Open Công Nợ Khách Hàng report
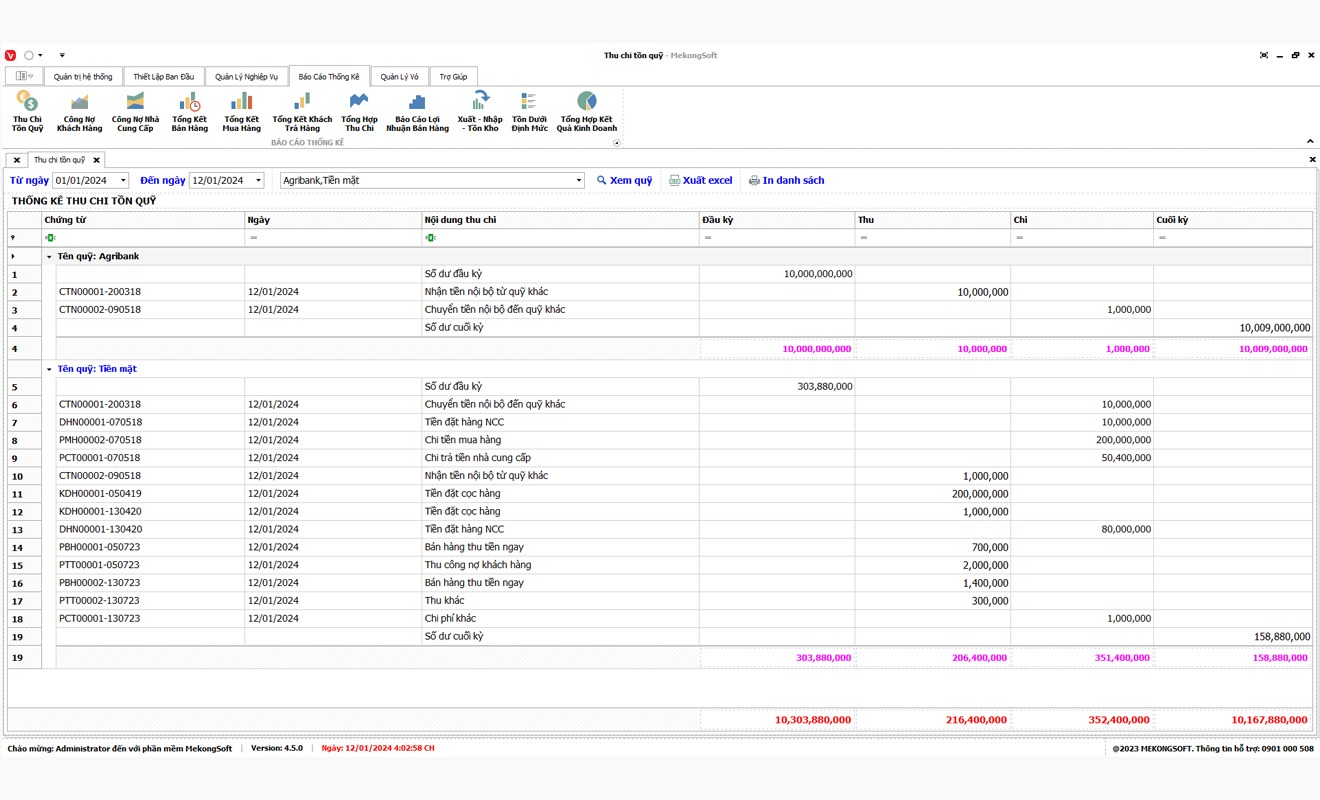1320x800 pixels. pyautogui.click(x=79, y=110)
